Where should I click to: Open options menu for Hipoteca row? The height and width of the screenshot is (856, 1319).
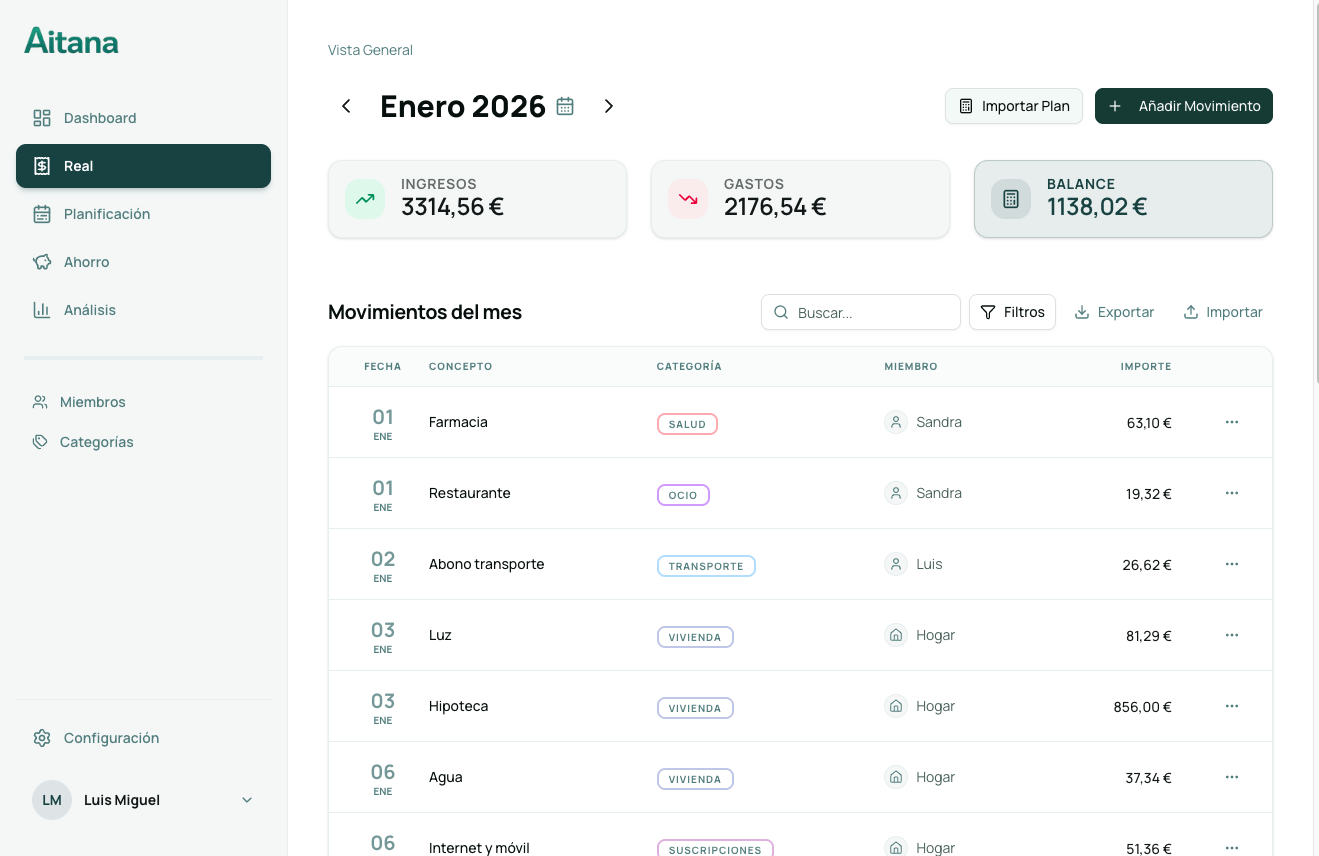pos(1231,706)
